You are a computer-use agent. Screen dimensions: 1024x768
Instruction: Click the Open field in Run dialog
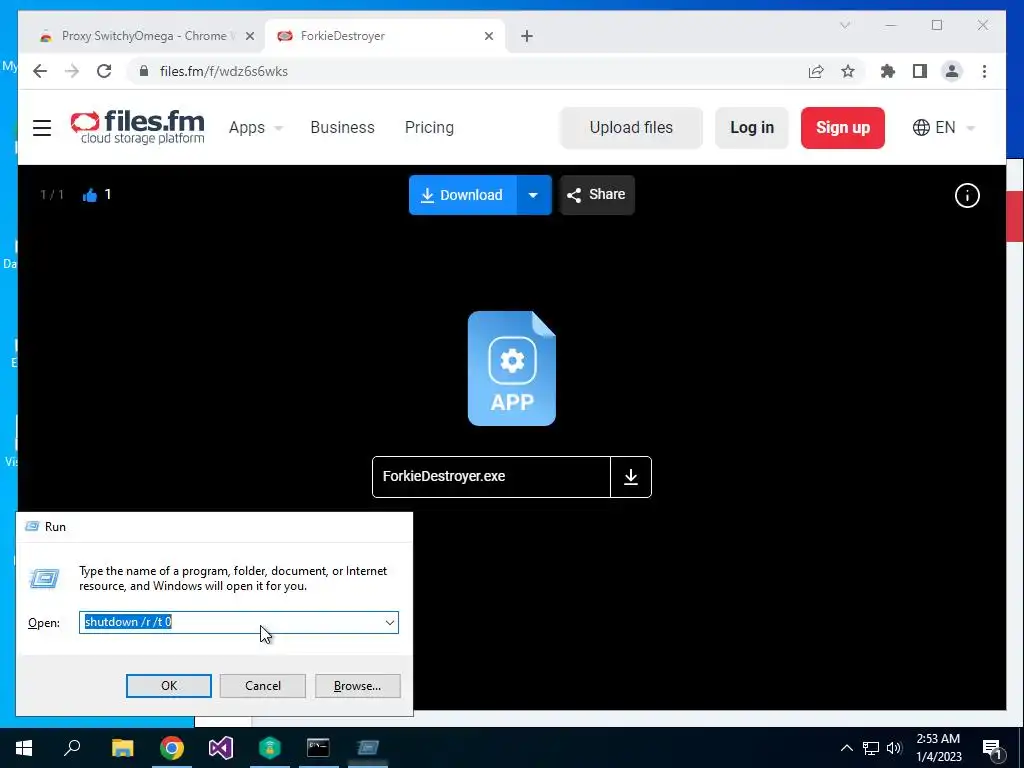[239, 622]
